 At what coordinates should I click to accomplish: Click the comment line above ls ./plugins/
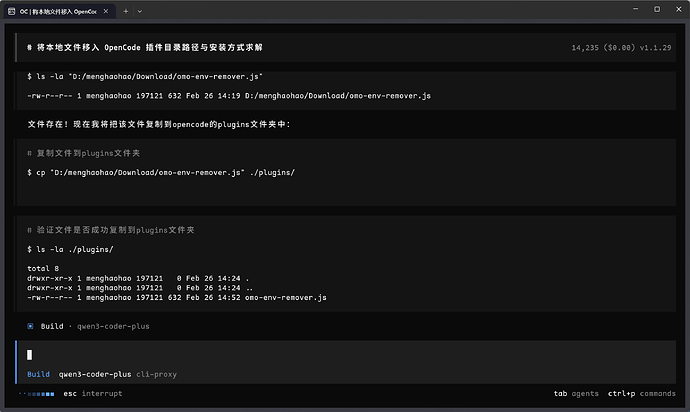pos(110,230)
